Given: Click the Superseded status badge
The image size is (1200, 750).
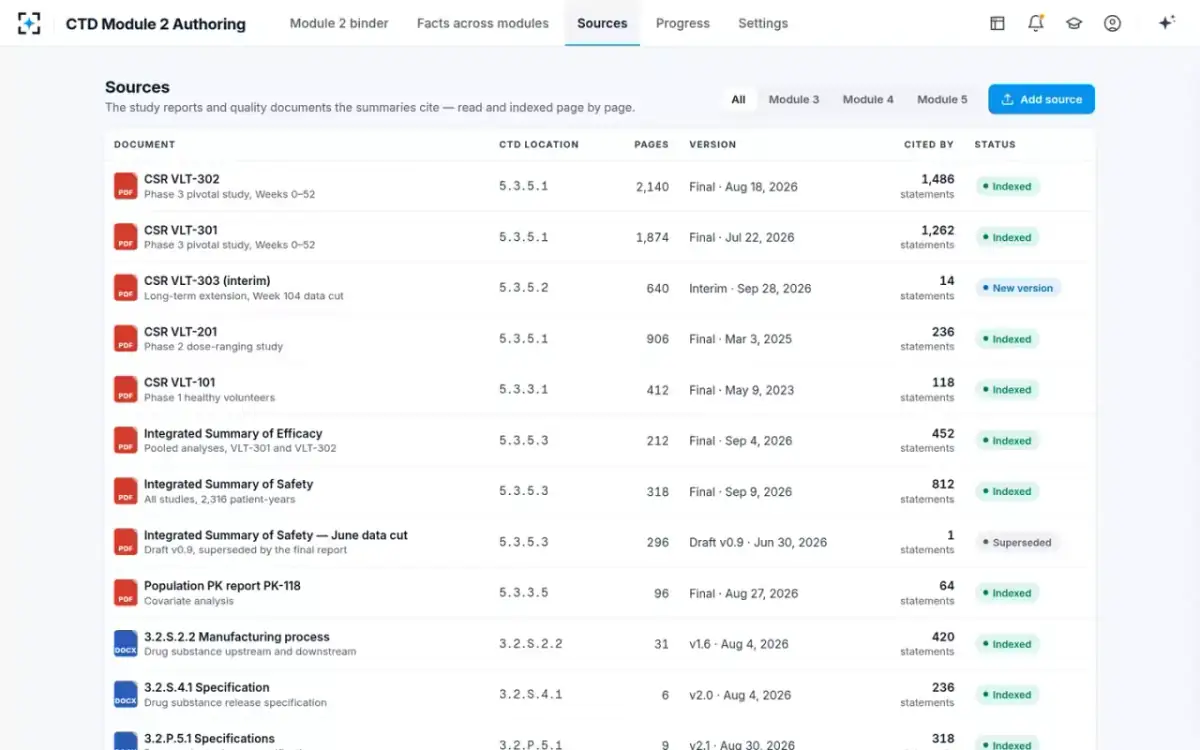Looking at the screenshot, I should pos(1017,542).
